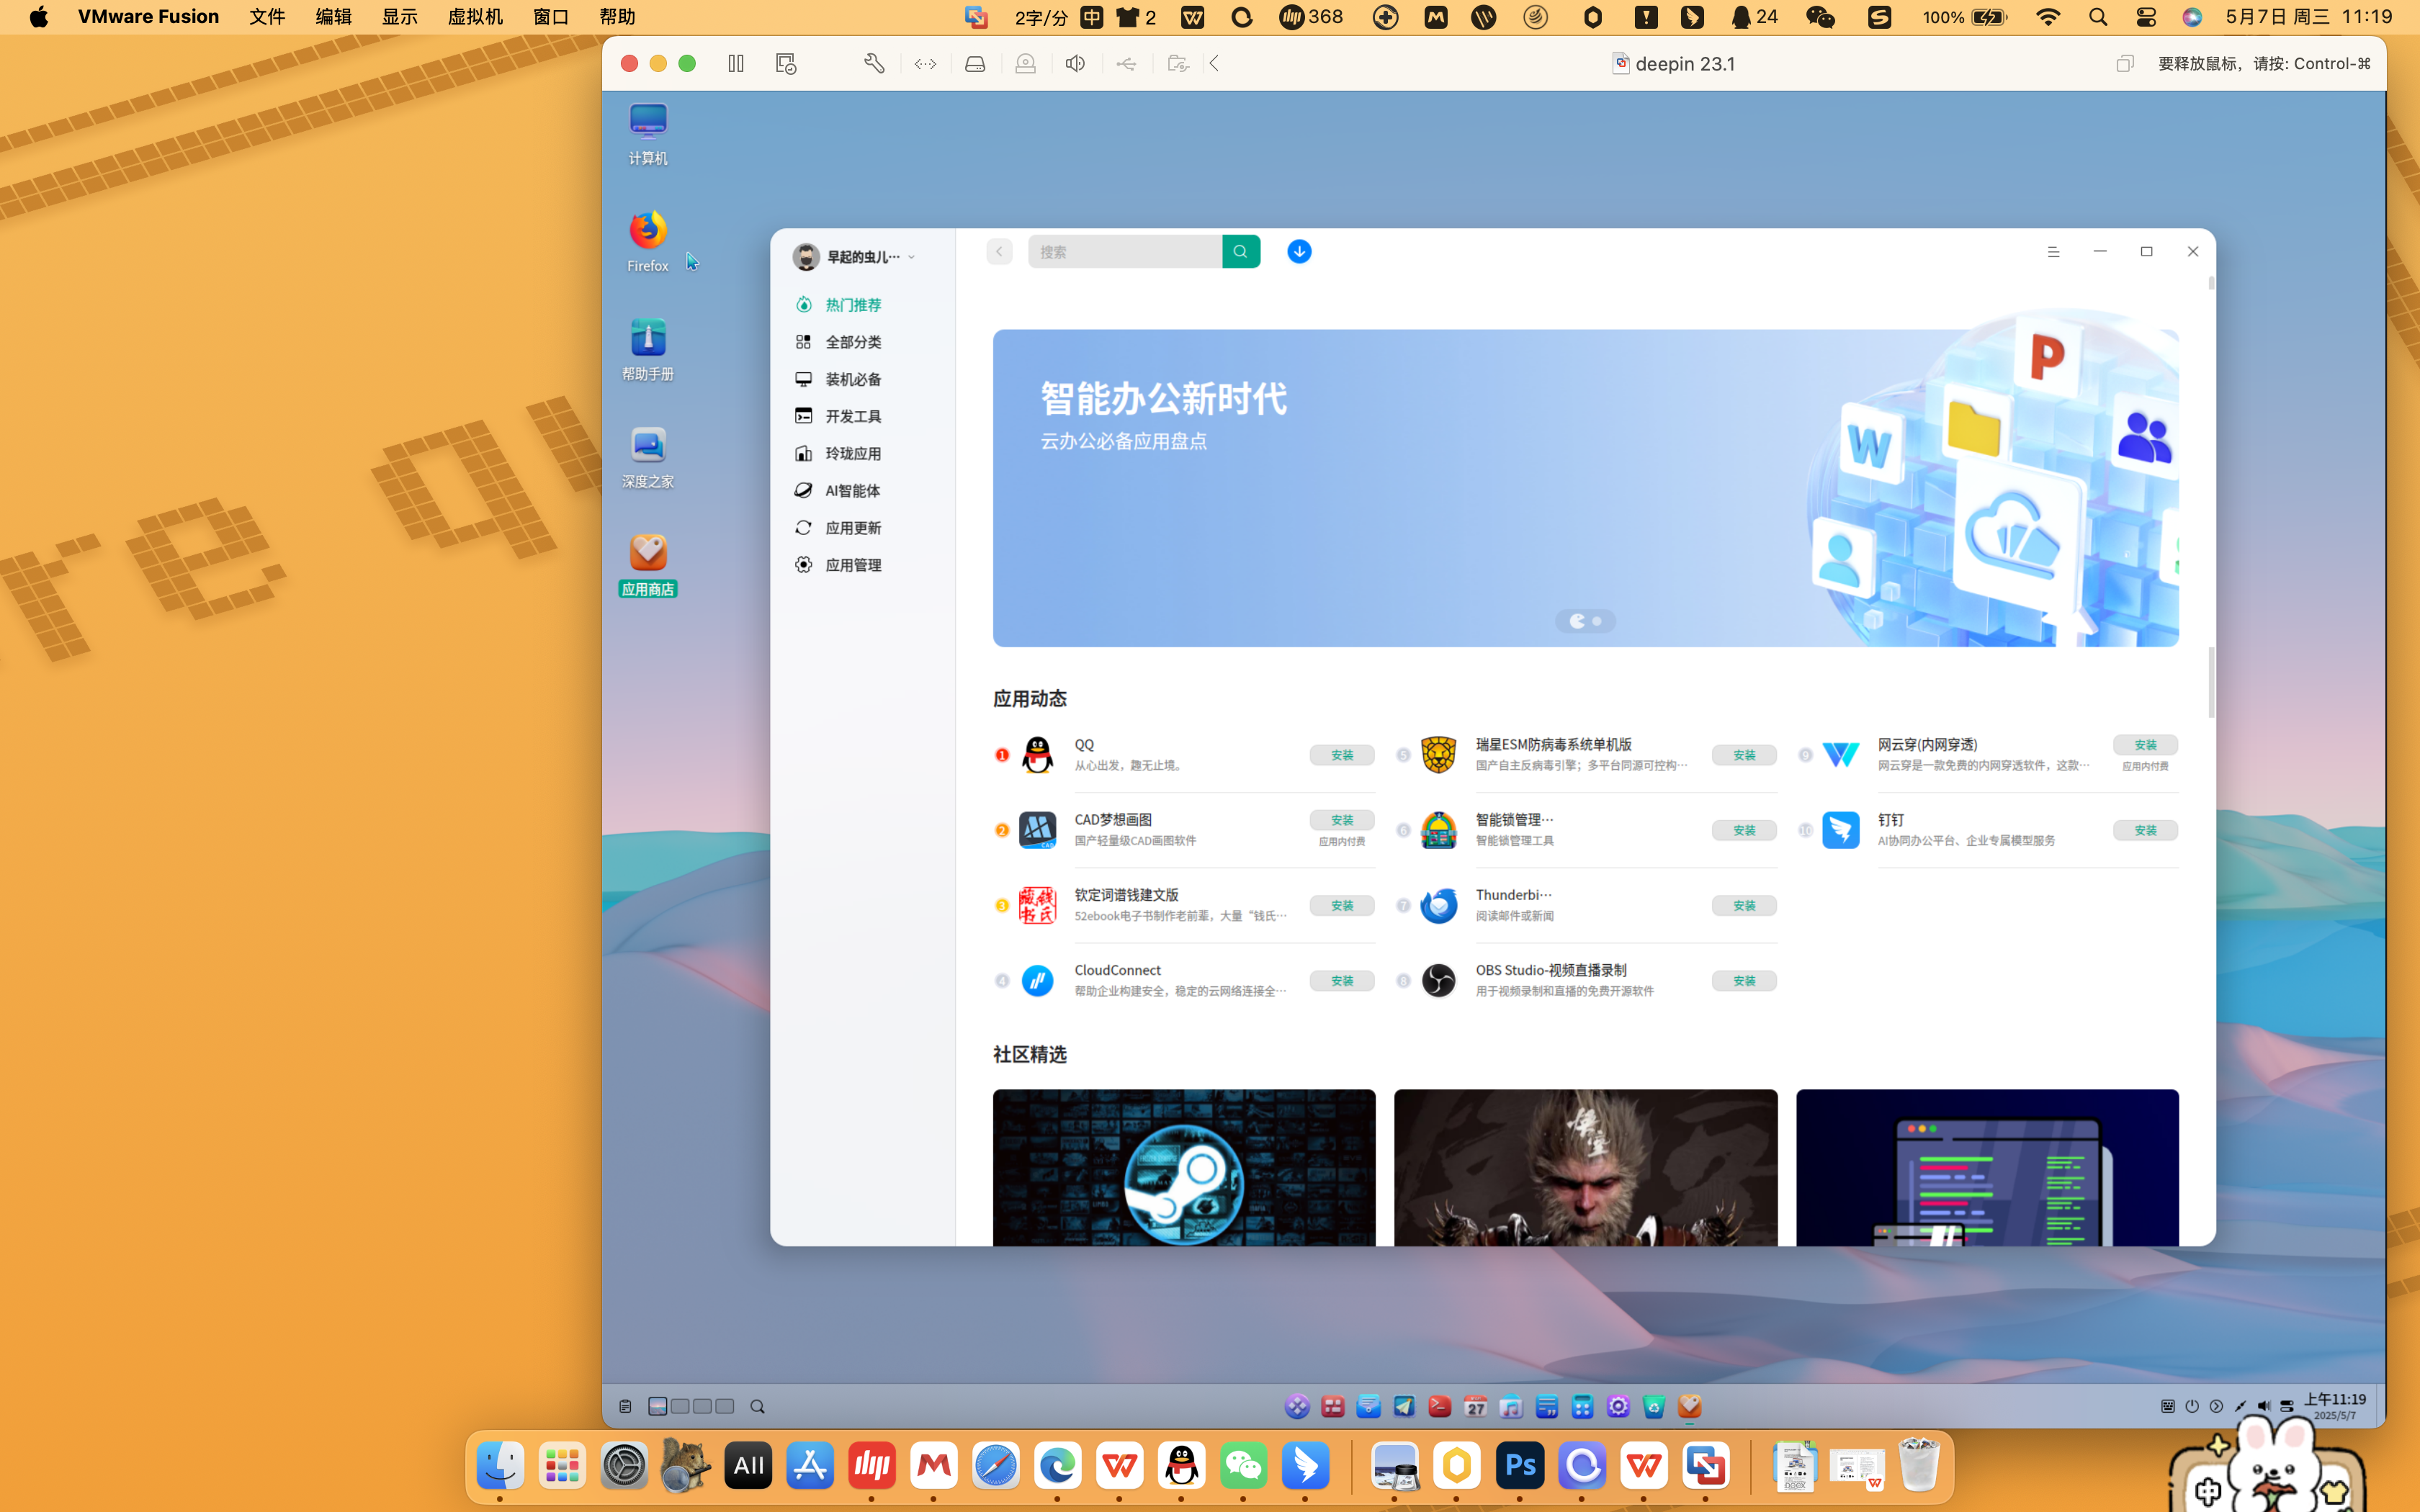This screenshot has width=2420, height=1512.
Task: Open 开发工具 sidebar section
Action: (x=853, y=416)
